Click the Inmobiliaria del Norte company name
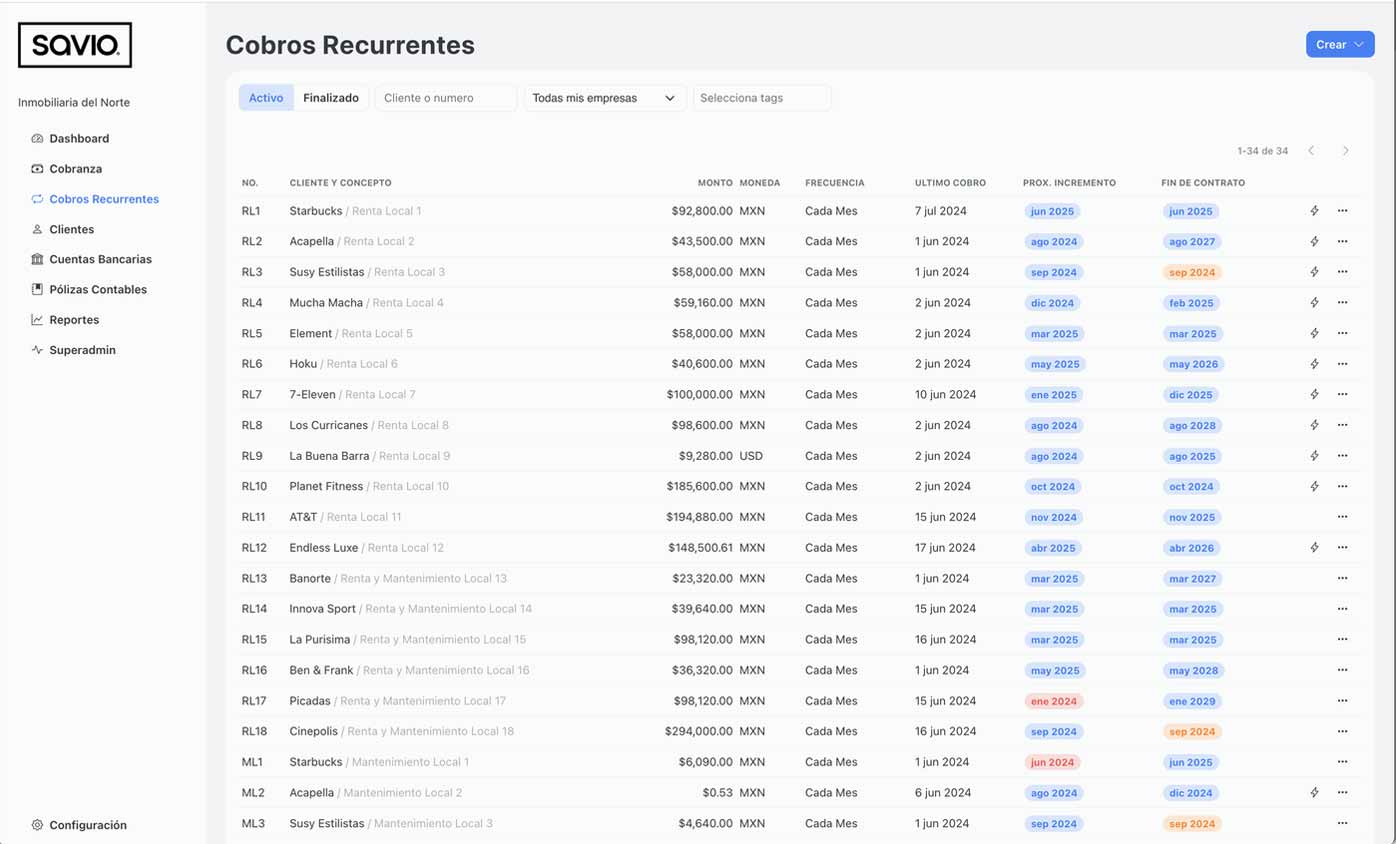Screen dimensions: 1396x844 (74, 103)
